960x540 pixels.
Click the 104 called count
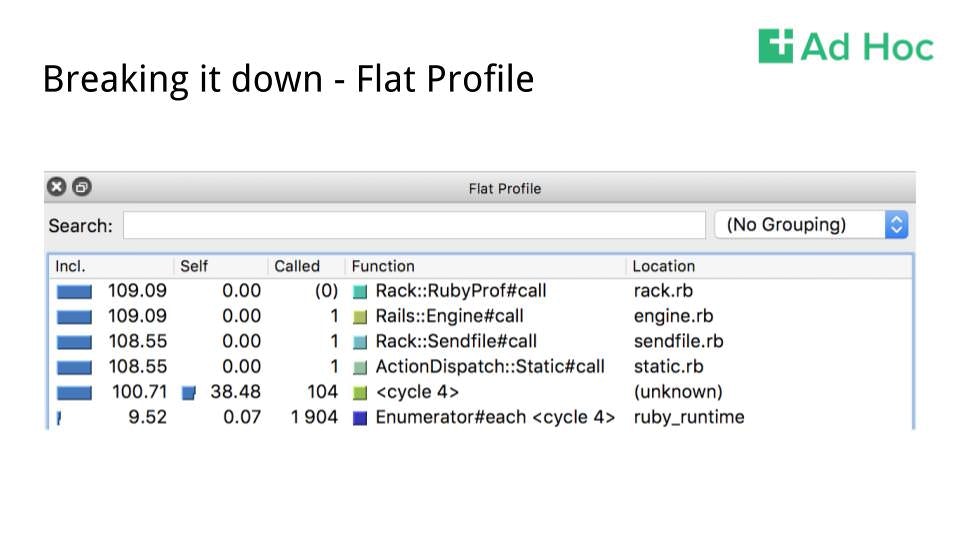tap(323, 392)
